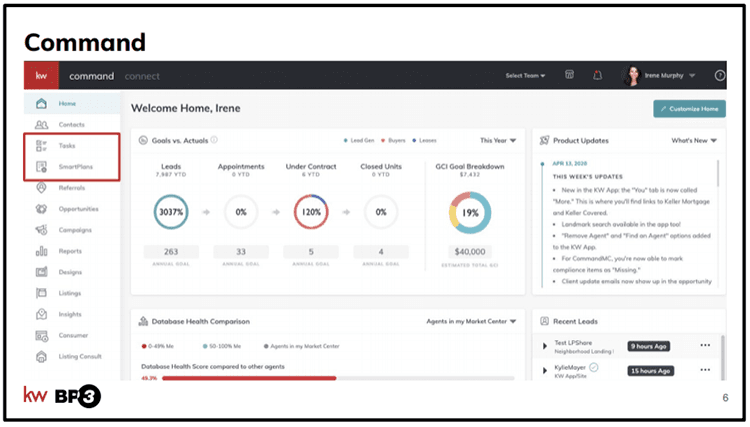This screenshot has height=427, width=750.
Task: Expand the KylieMayer lead row
Action: [x=544, y=370]
